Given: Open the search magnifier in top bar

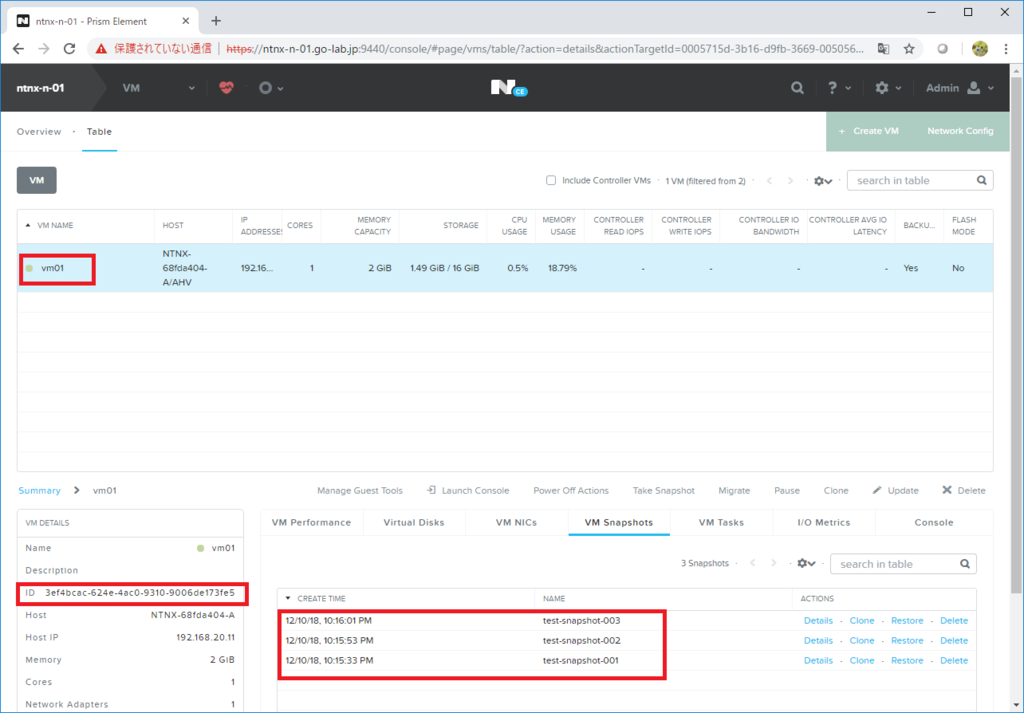Looking at the screenshot, I should point(797,87).
